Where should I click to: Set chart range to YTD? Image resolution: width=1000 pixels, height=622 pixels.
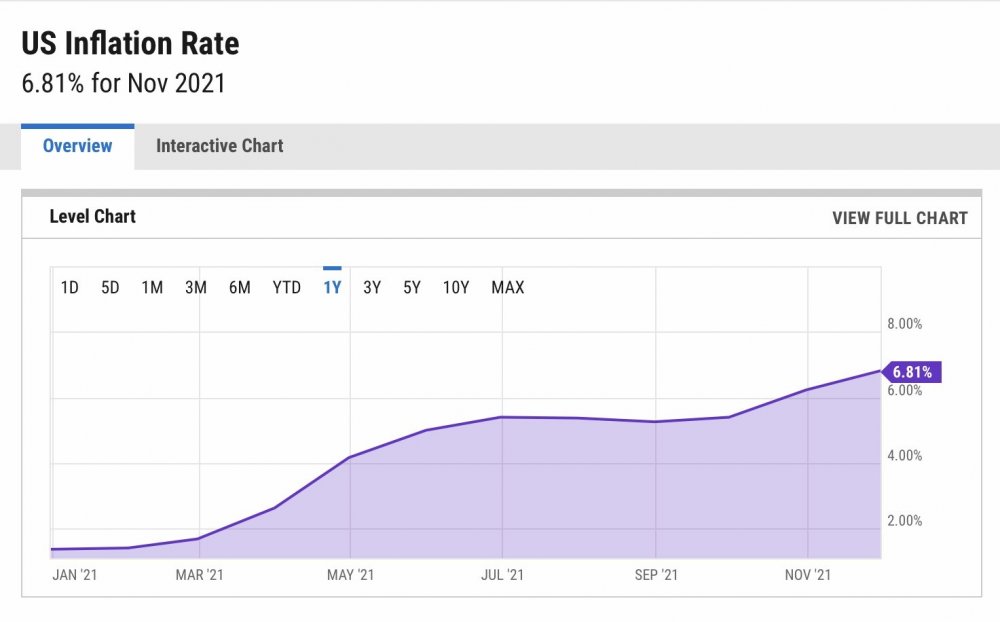pos(286,288)
